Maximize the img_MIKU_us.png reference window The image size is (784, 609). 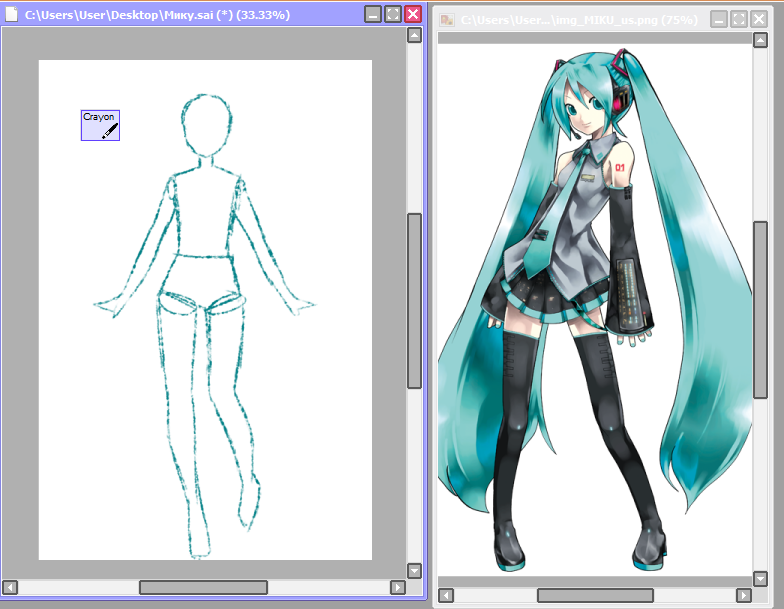click(739, 20)
